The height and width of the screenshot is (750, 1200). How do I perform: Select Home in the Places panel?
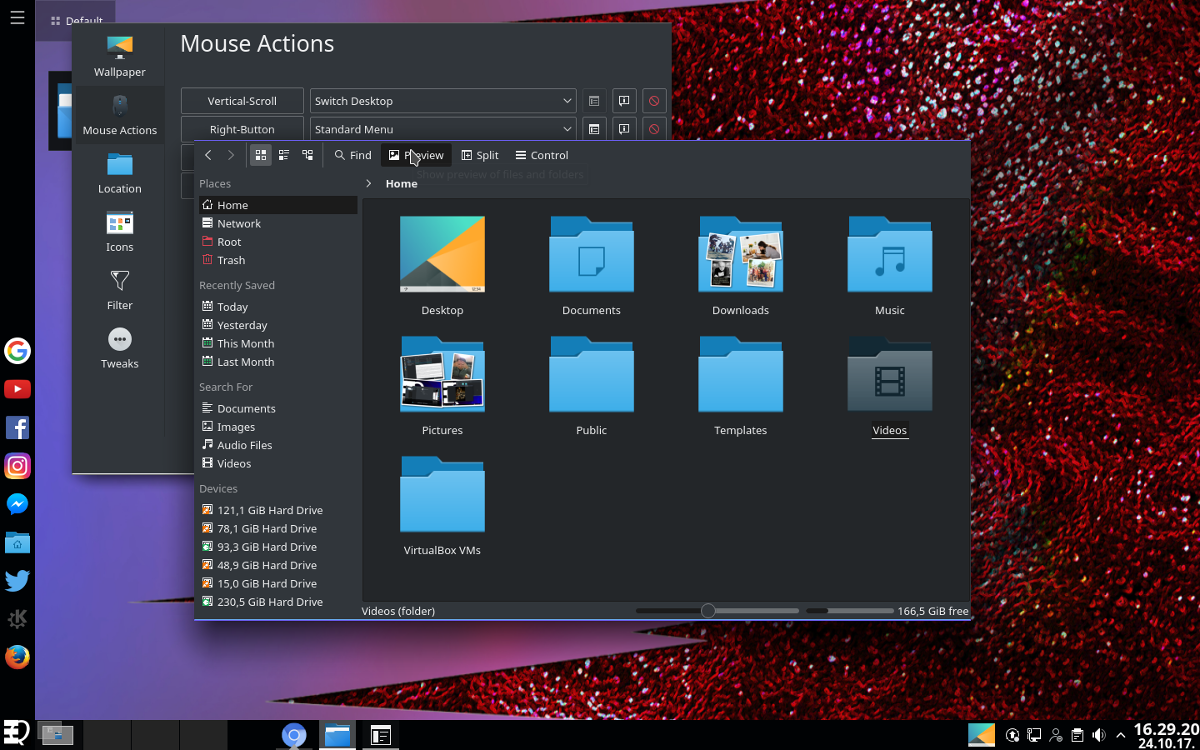click(x=276, y=205)
